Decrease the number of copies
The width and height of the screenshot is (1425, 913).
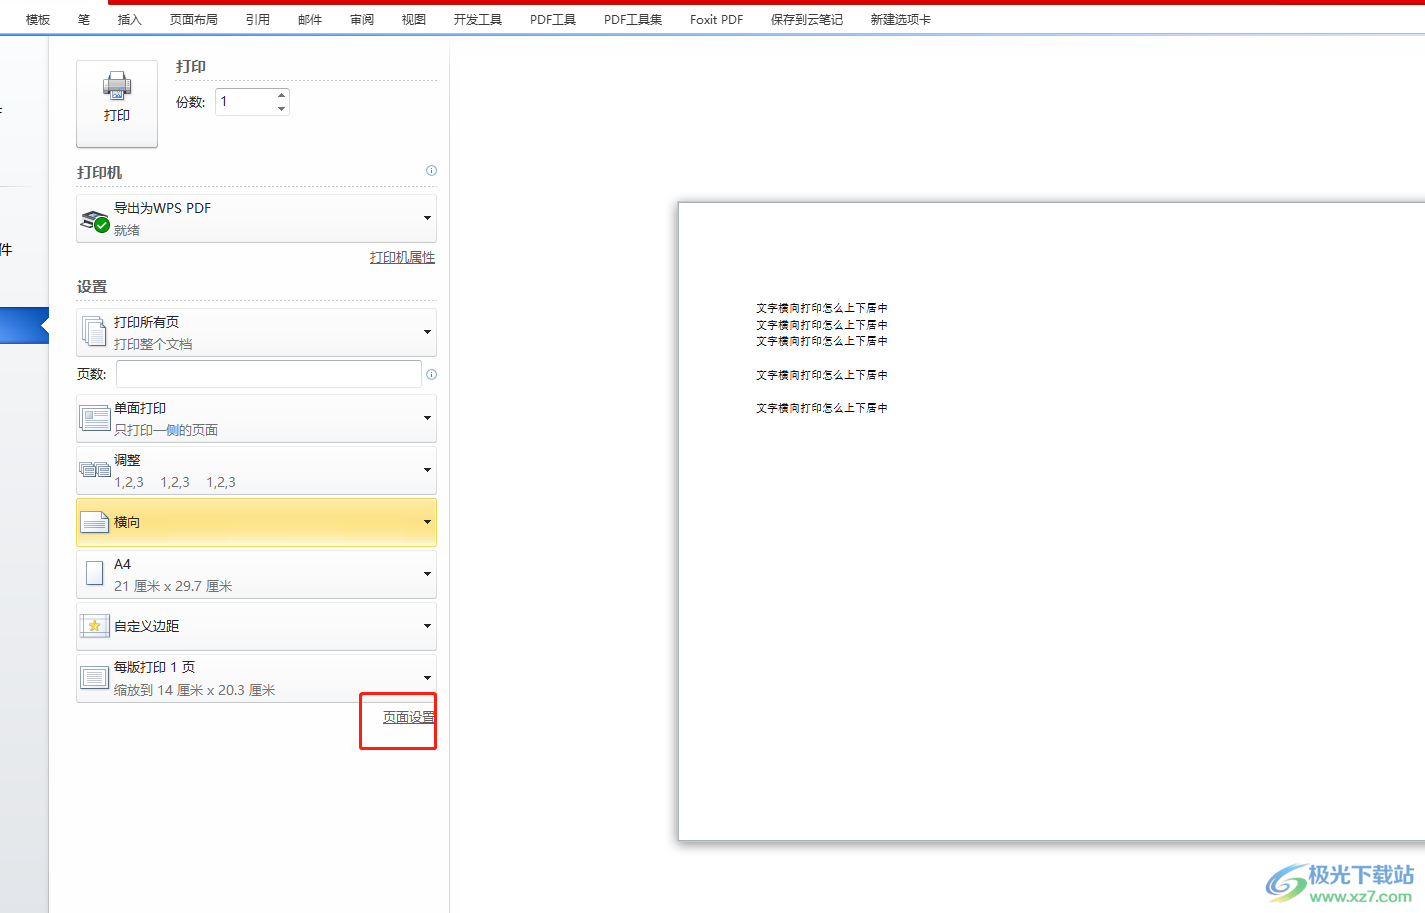click(x=282, y=108)
